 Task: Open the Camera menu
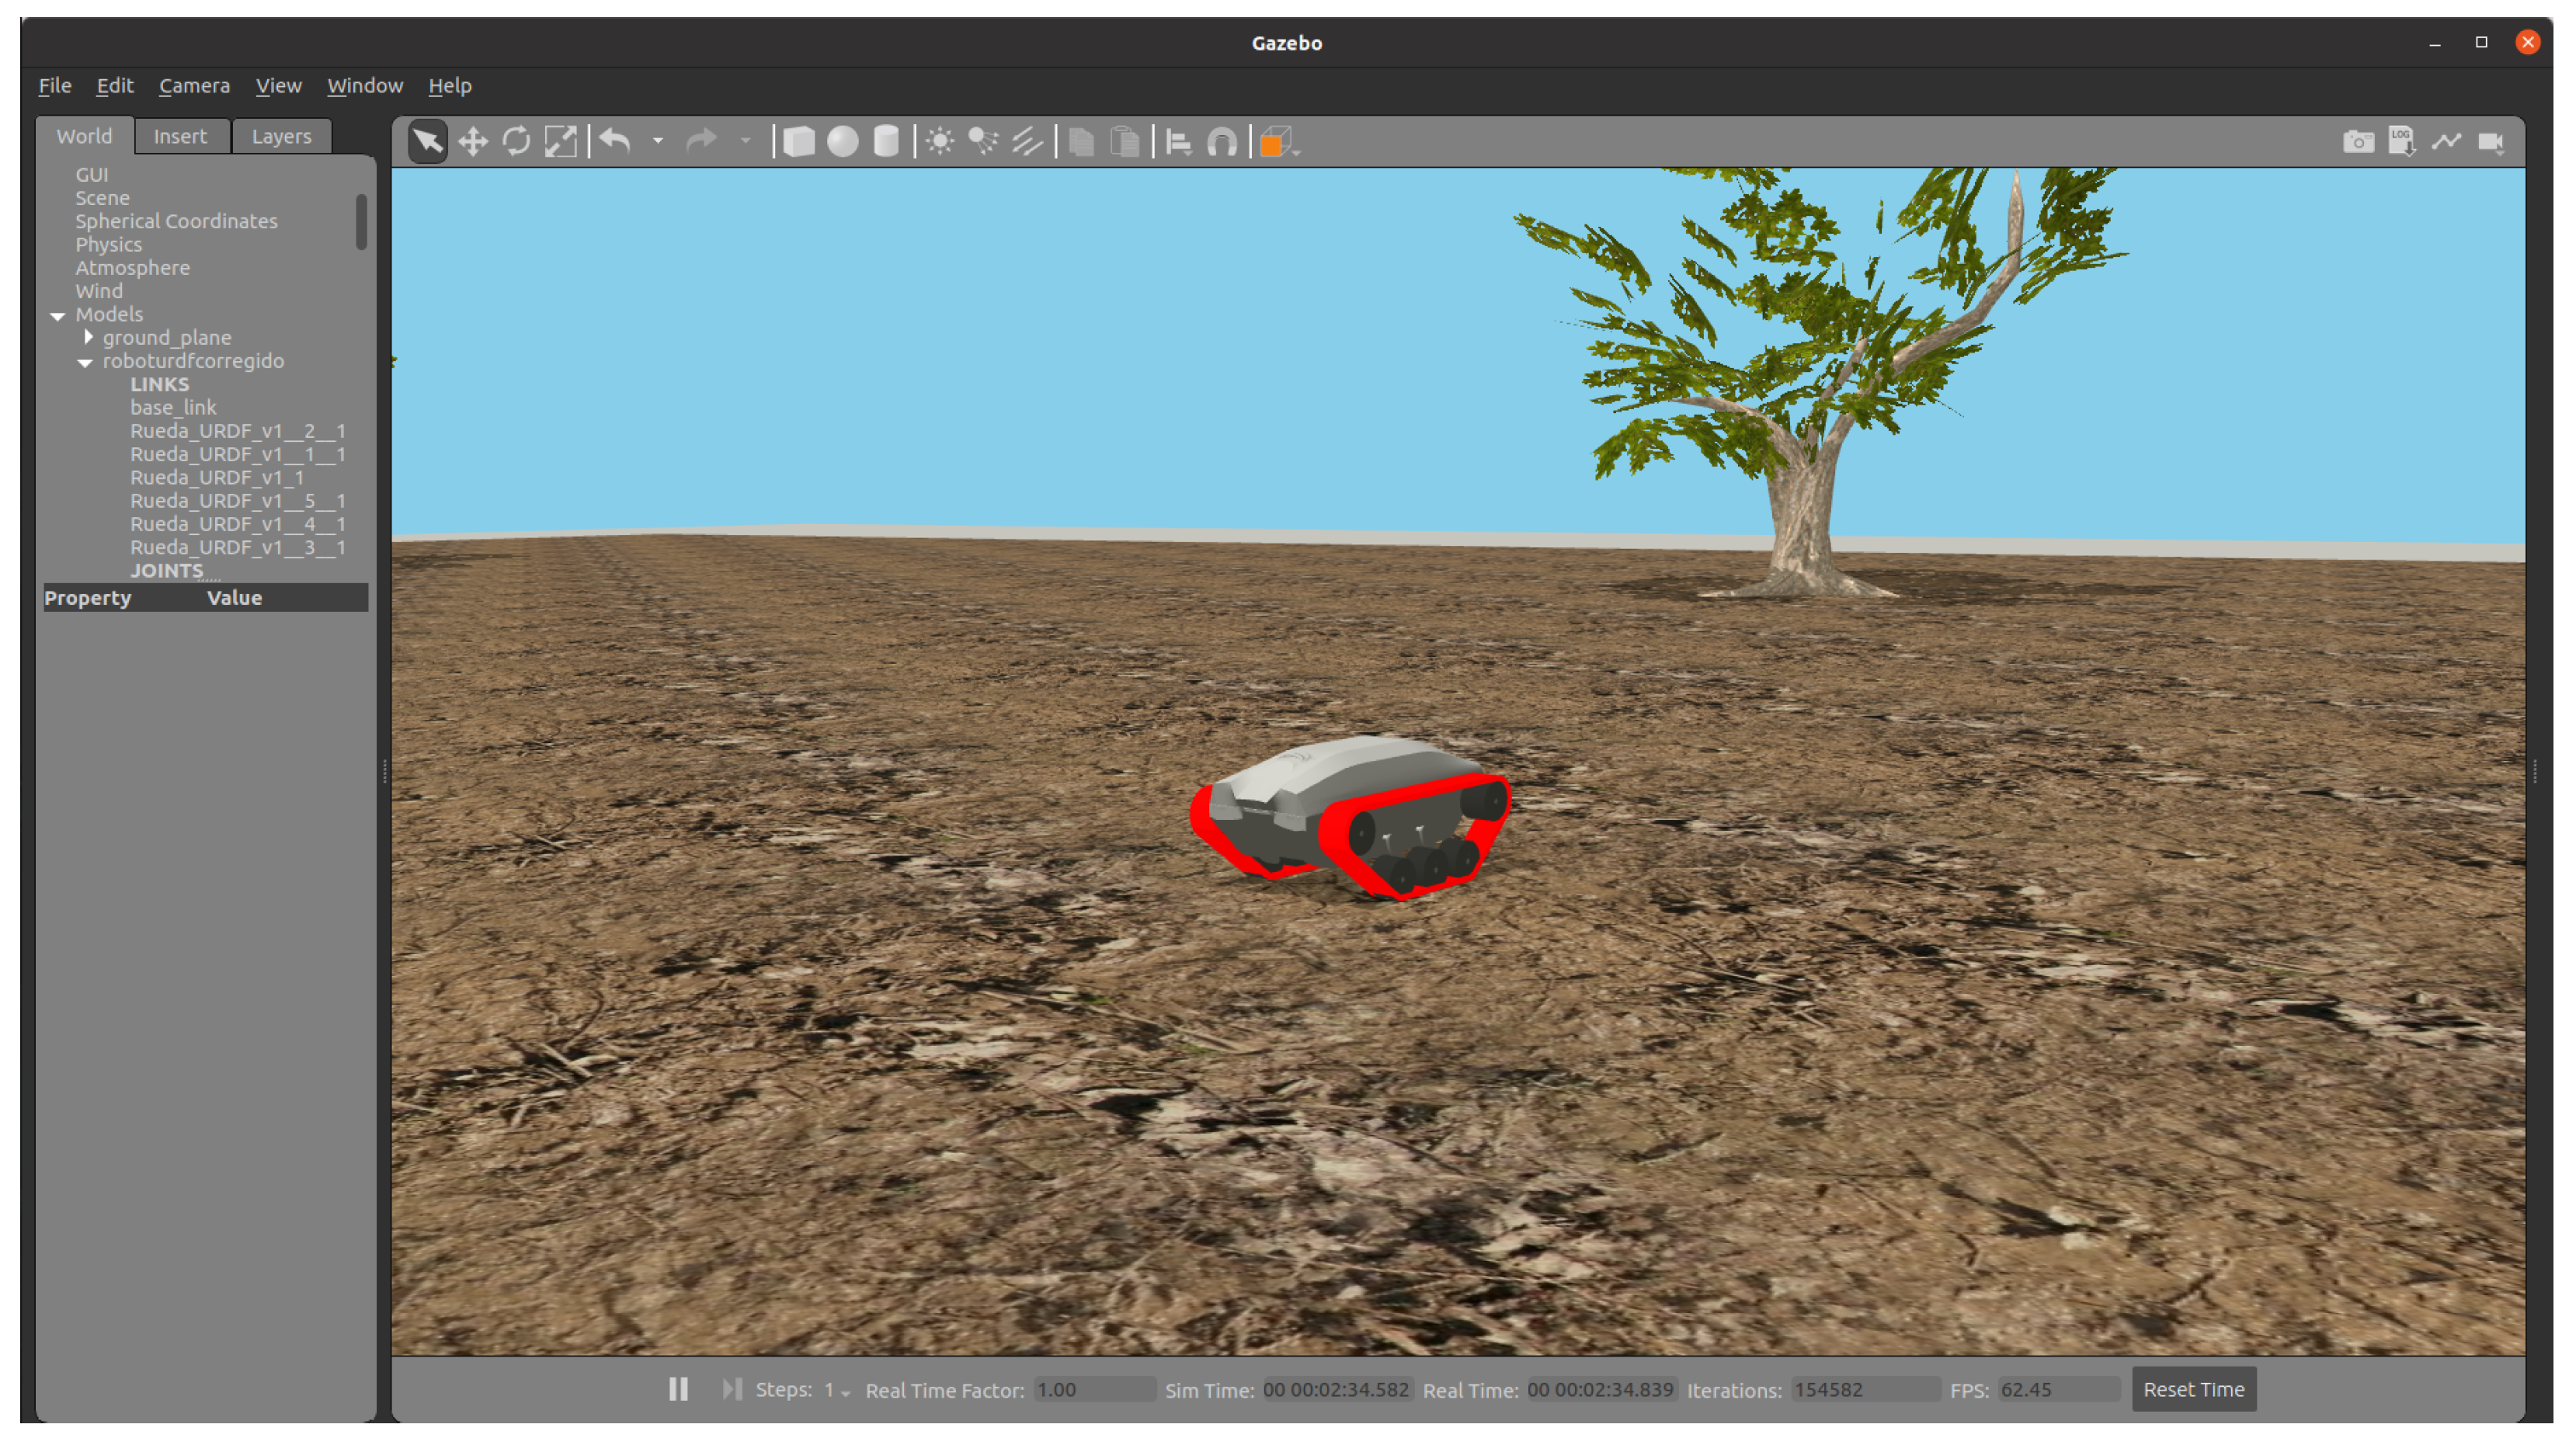[194, 86]
